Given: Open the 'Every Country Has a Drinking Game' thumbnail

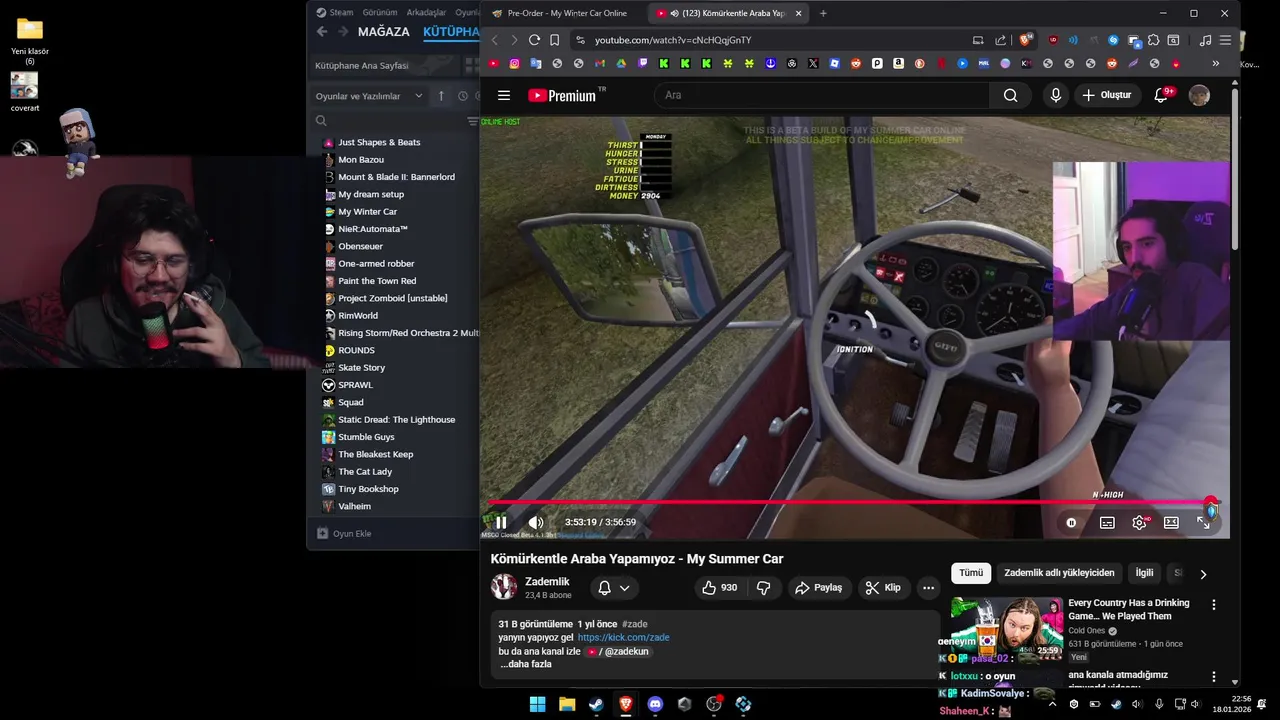Looking at the screenshot, I should tap(1007, 628).
